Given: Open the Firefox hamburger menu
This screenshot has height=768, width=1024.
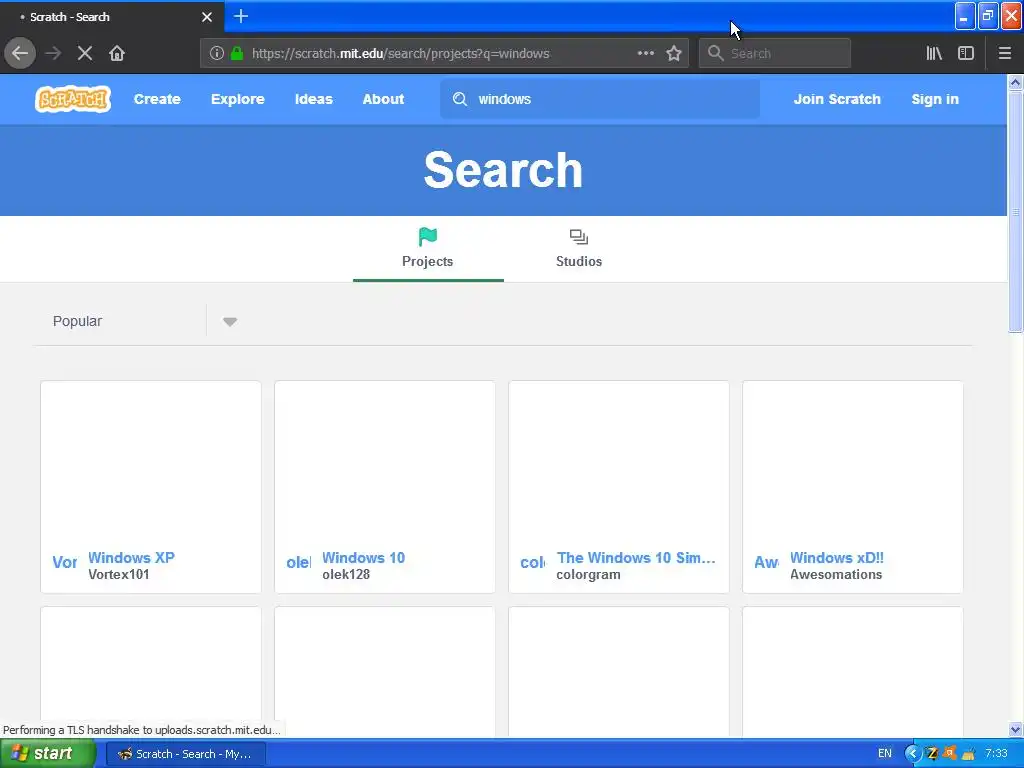Looking at the screenshot, I should pyautogui.click(x=1005, y=53).
